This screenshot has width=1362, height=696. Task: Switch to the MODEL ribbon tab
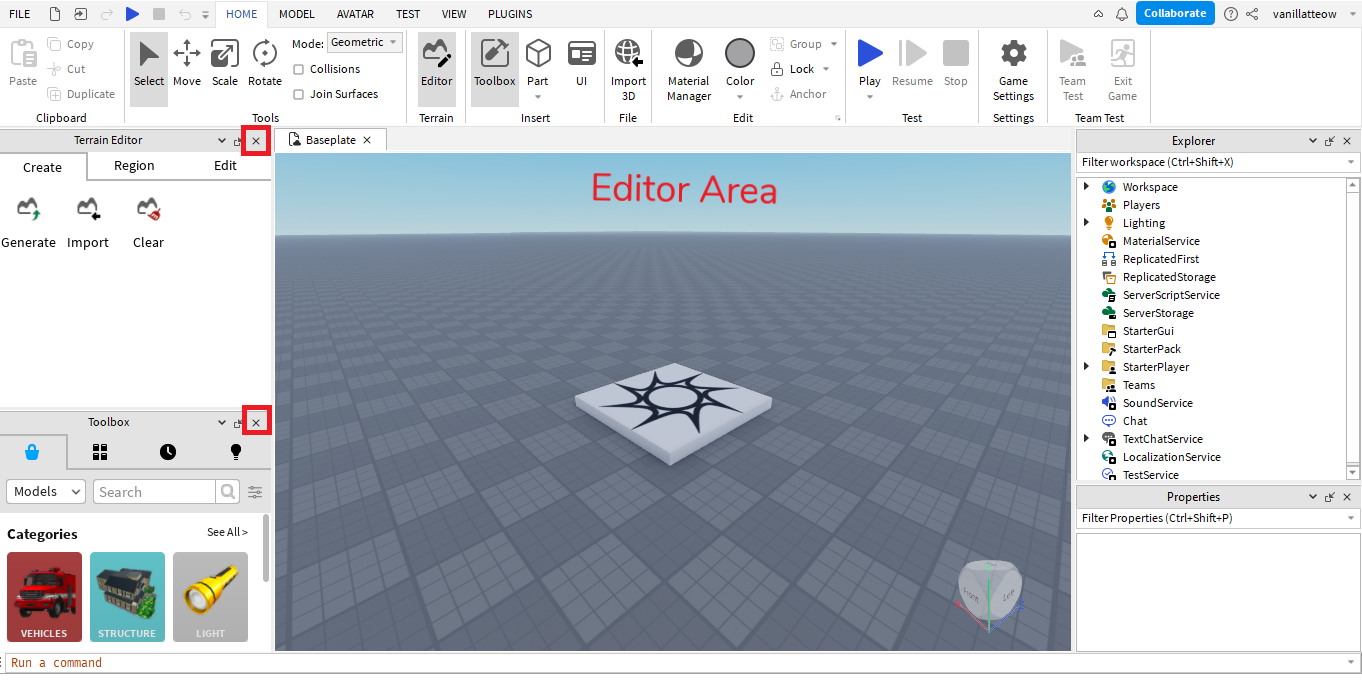click(297, 14)
